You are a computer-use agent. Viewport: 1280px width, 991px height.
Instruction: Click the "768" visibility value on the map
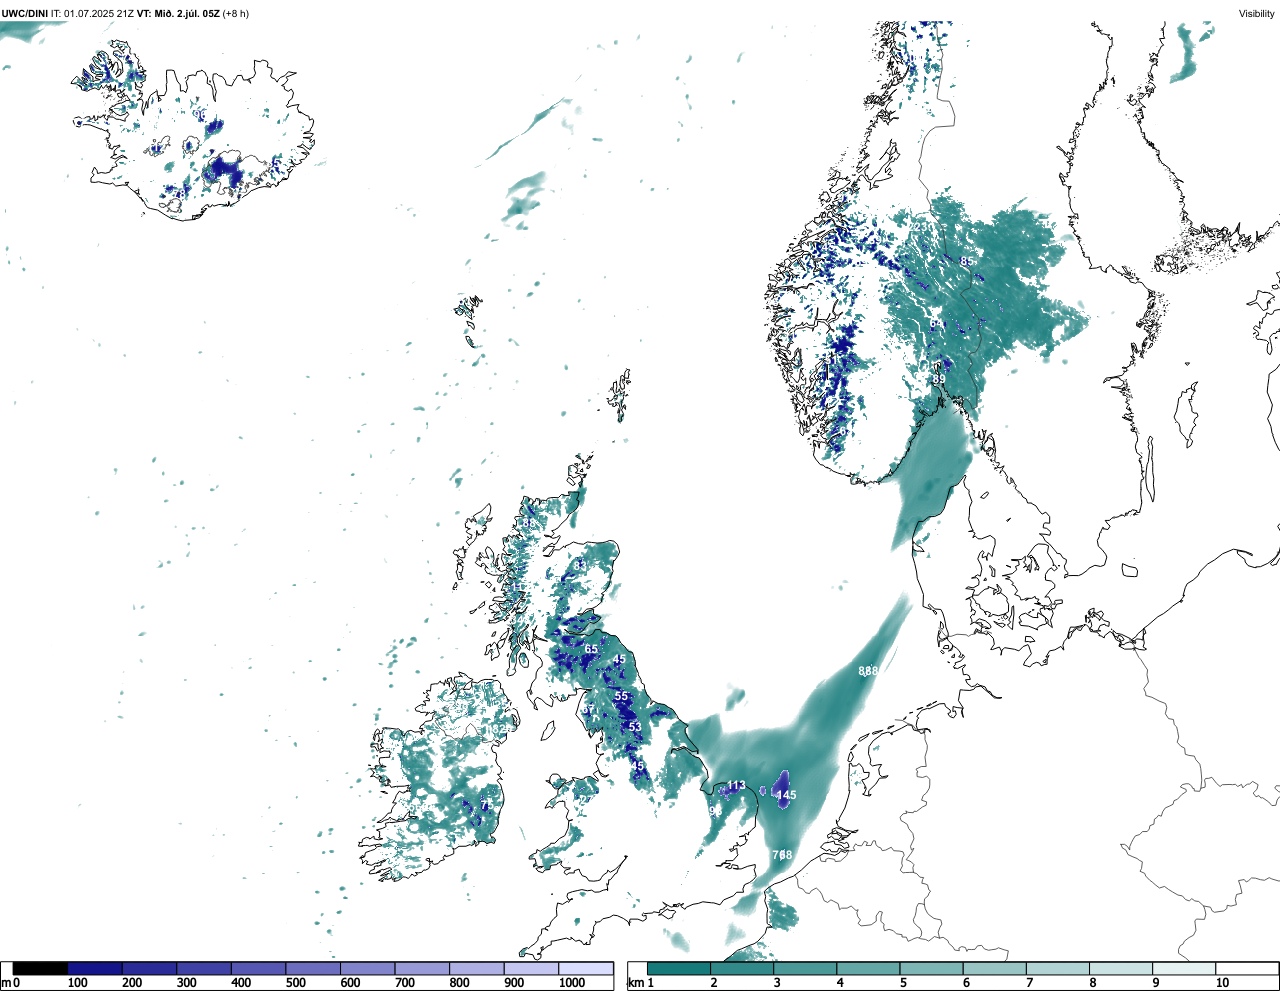pyautogui.click(x=782, y=855)
